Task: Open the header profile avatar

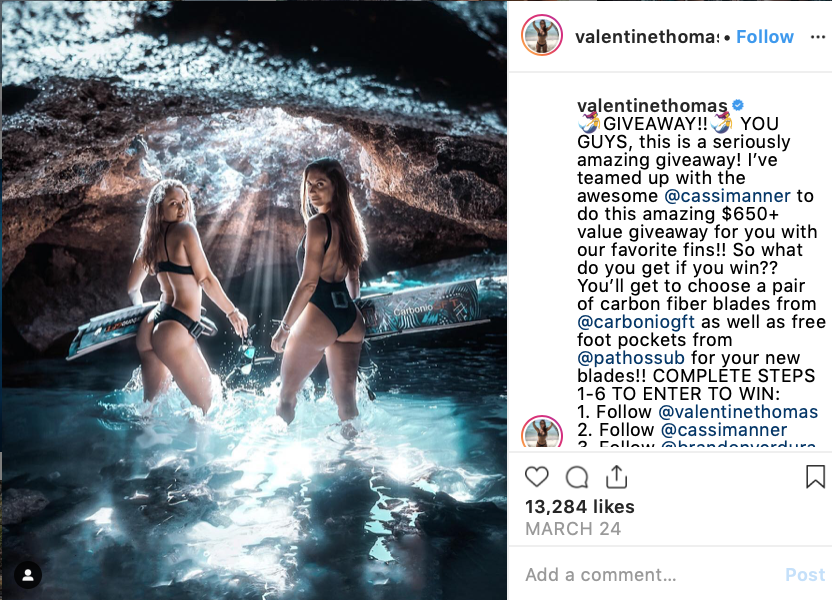Action: pyautogui.click(x=542, y=36)
